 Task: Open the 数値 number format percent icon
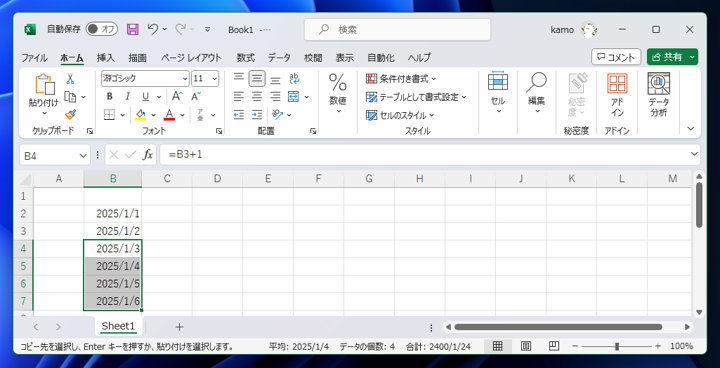pos(338,83)
